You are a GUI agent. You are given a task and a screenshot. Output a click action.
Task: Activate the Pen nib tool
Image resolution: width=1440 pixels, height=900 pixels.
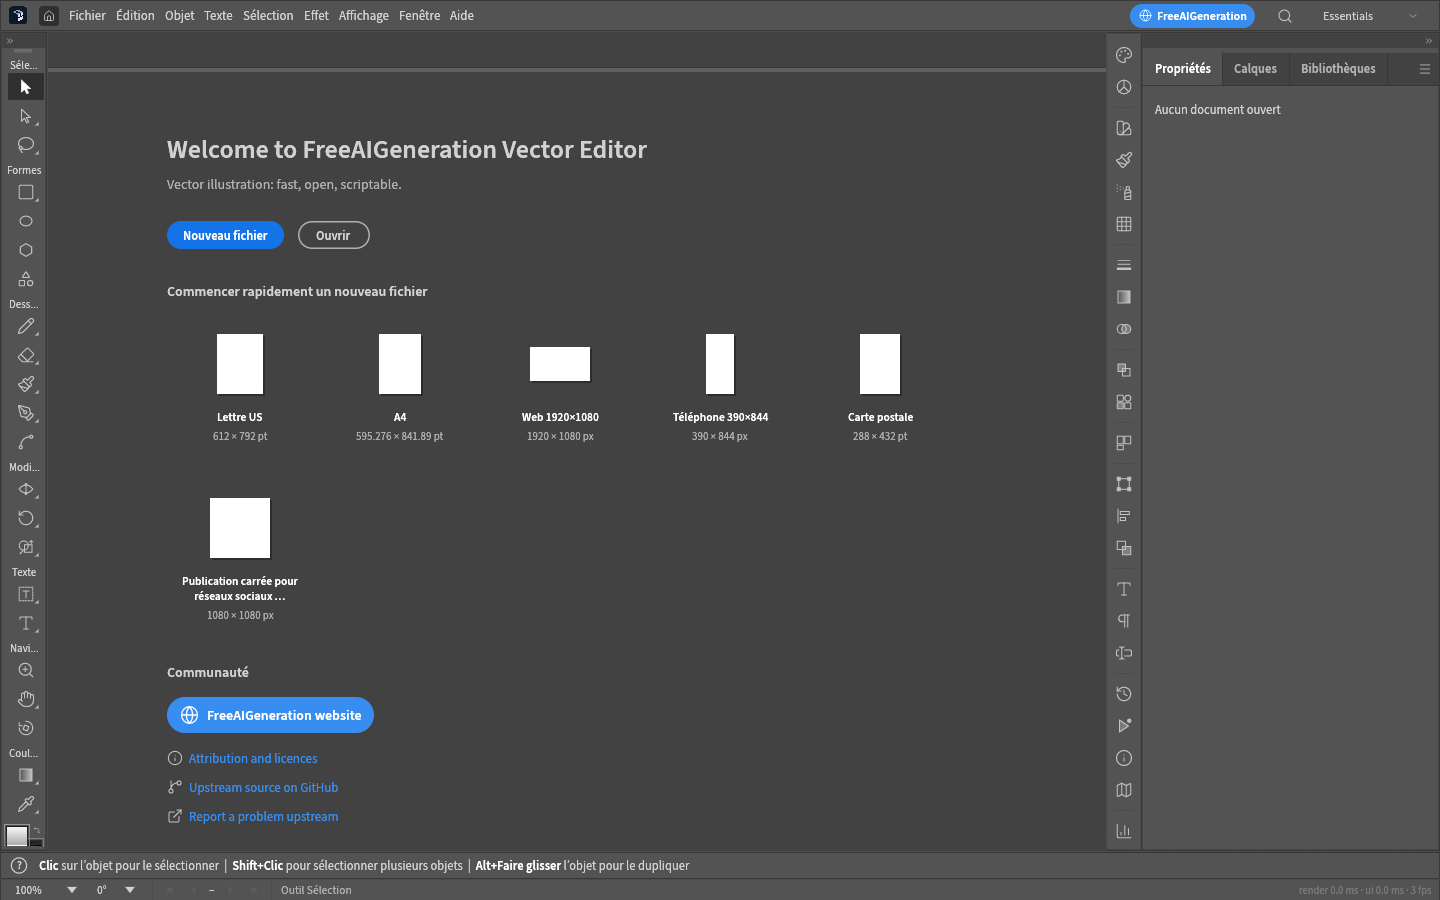point(26,413)
